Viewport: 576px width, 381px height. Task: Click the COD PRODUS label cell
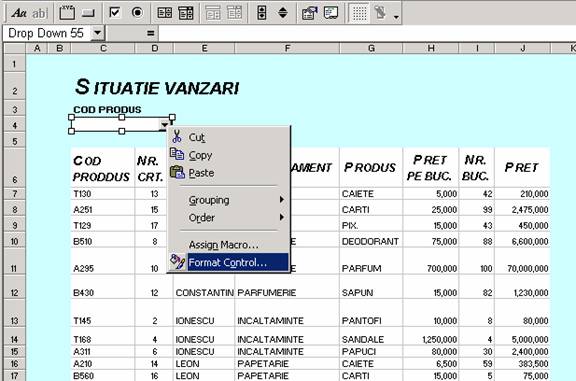[107, 109]
